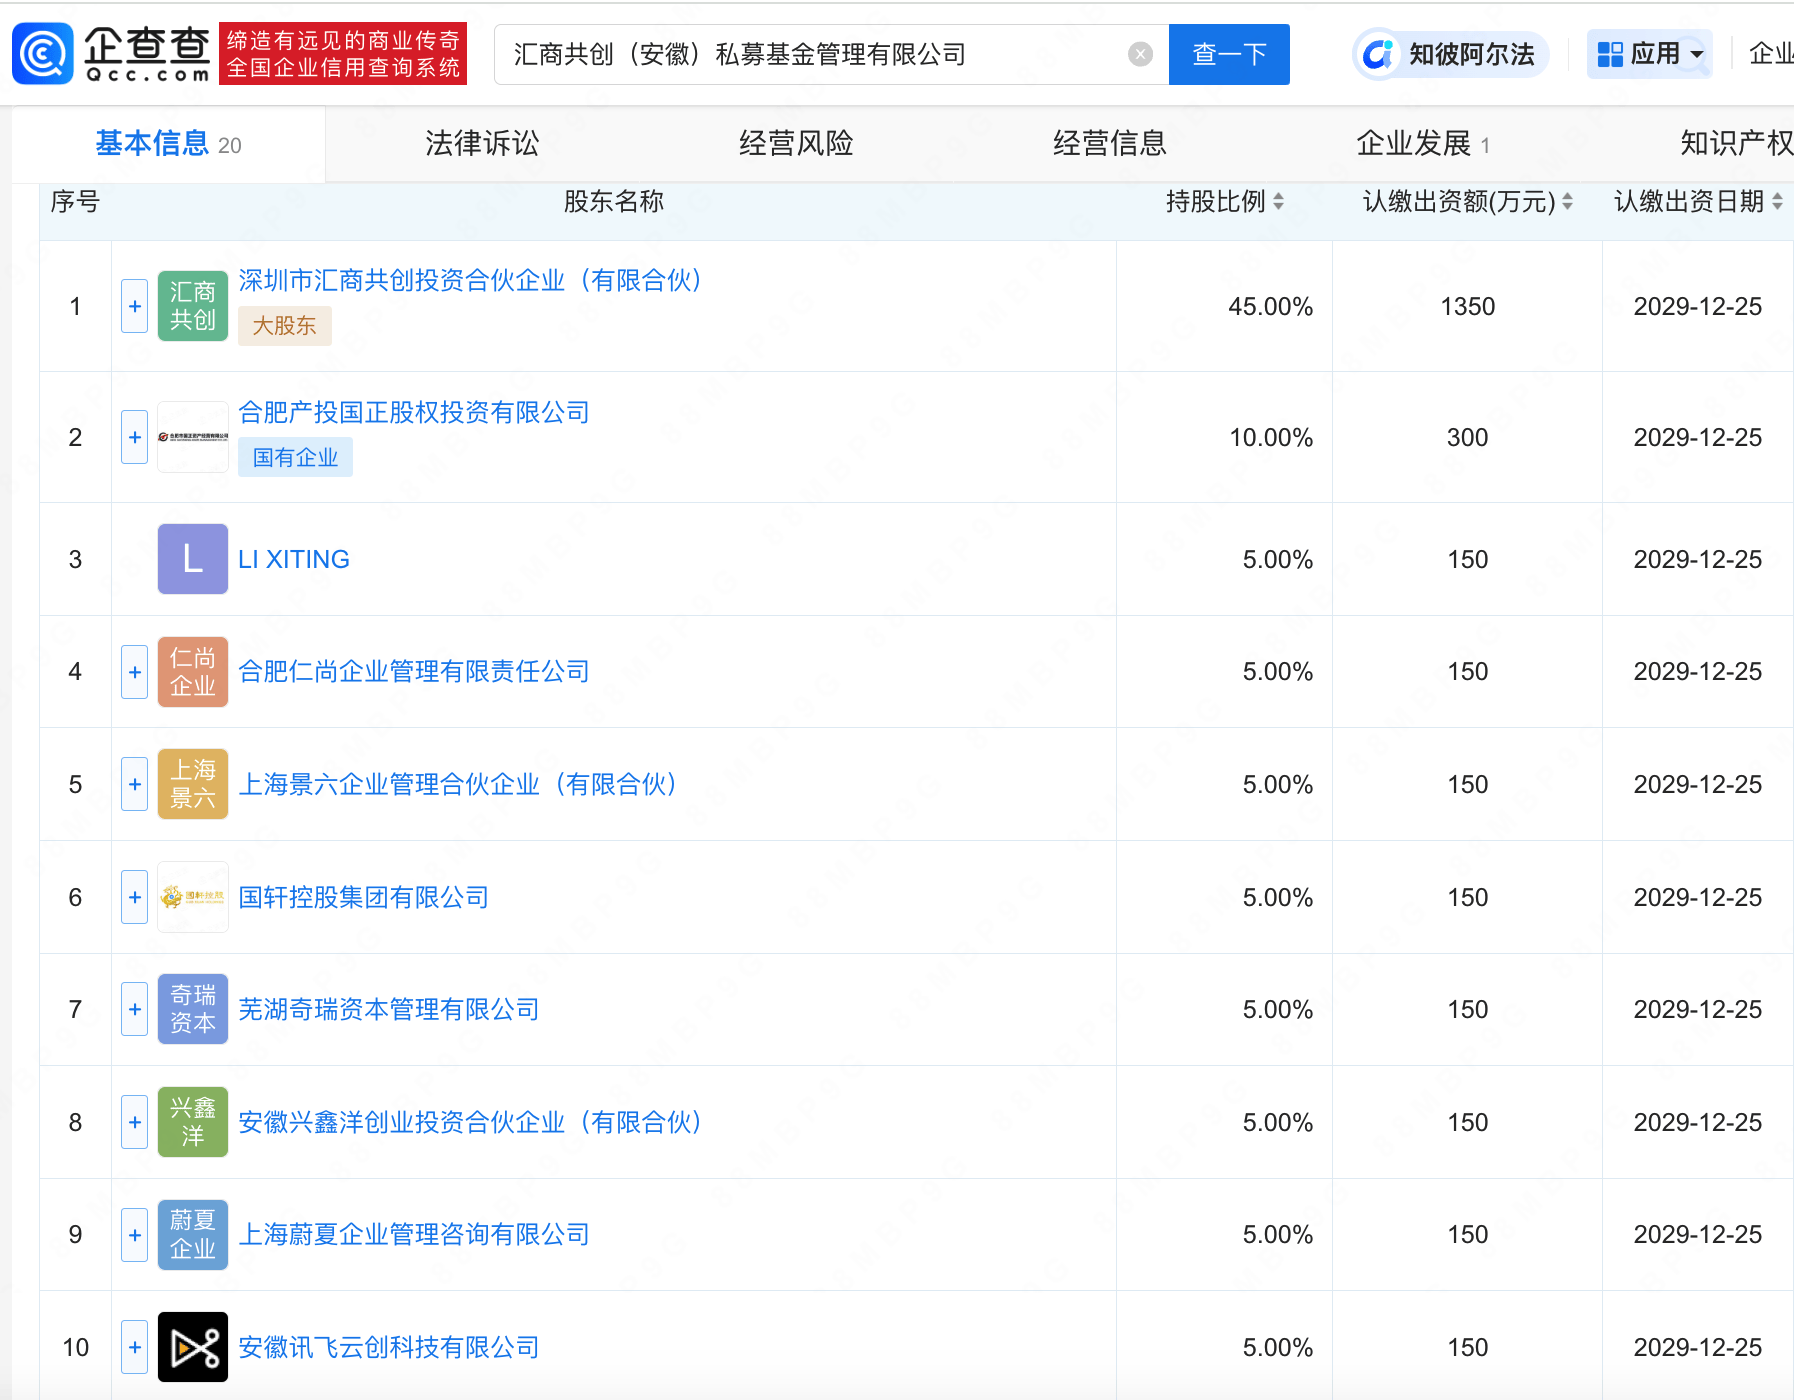Click the Qichacha logo icon
The height and width of the screenshot is (1400, 1794).
coord(42,54)
